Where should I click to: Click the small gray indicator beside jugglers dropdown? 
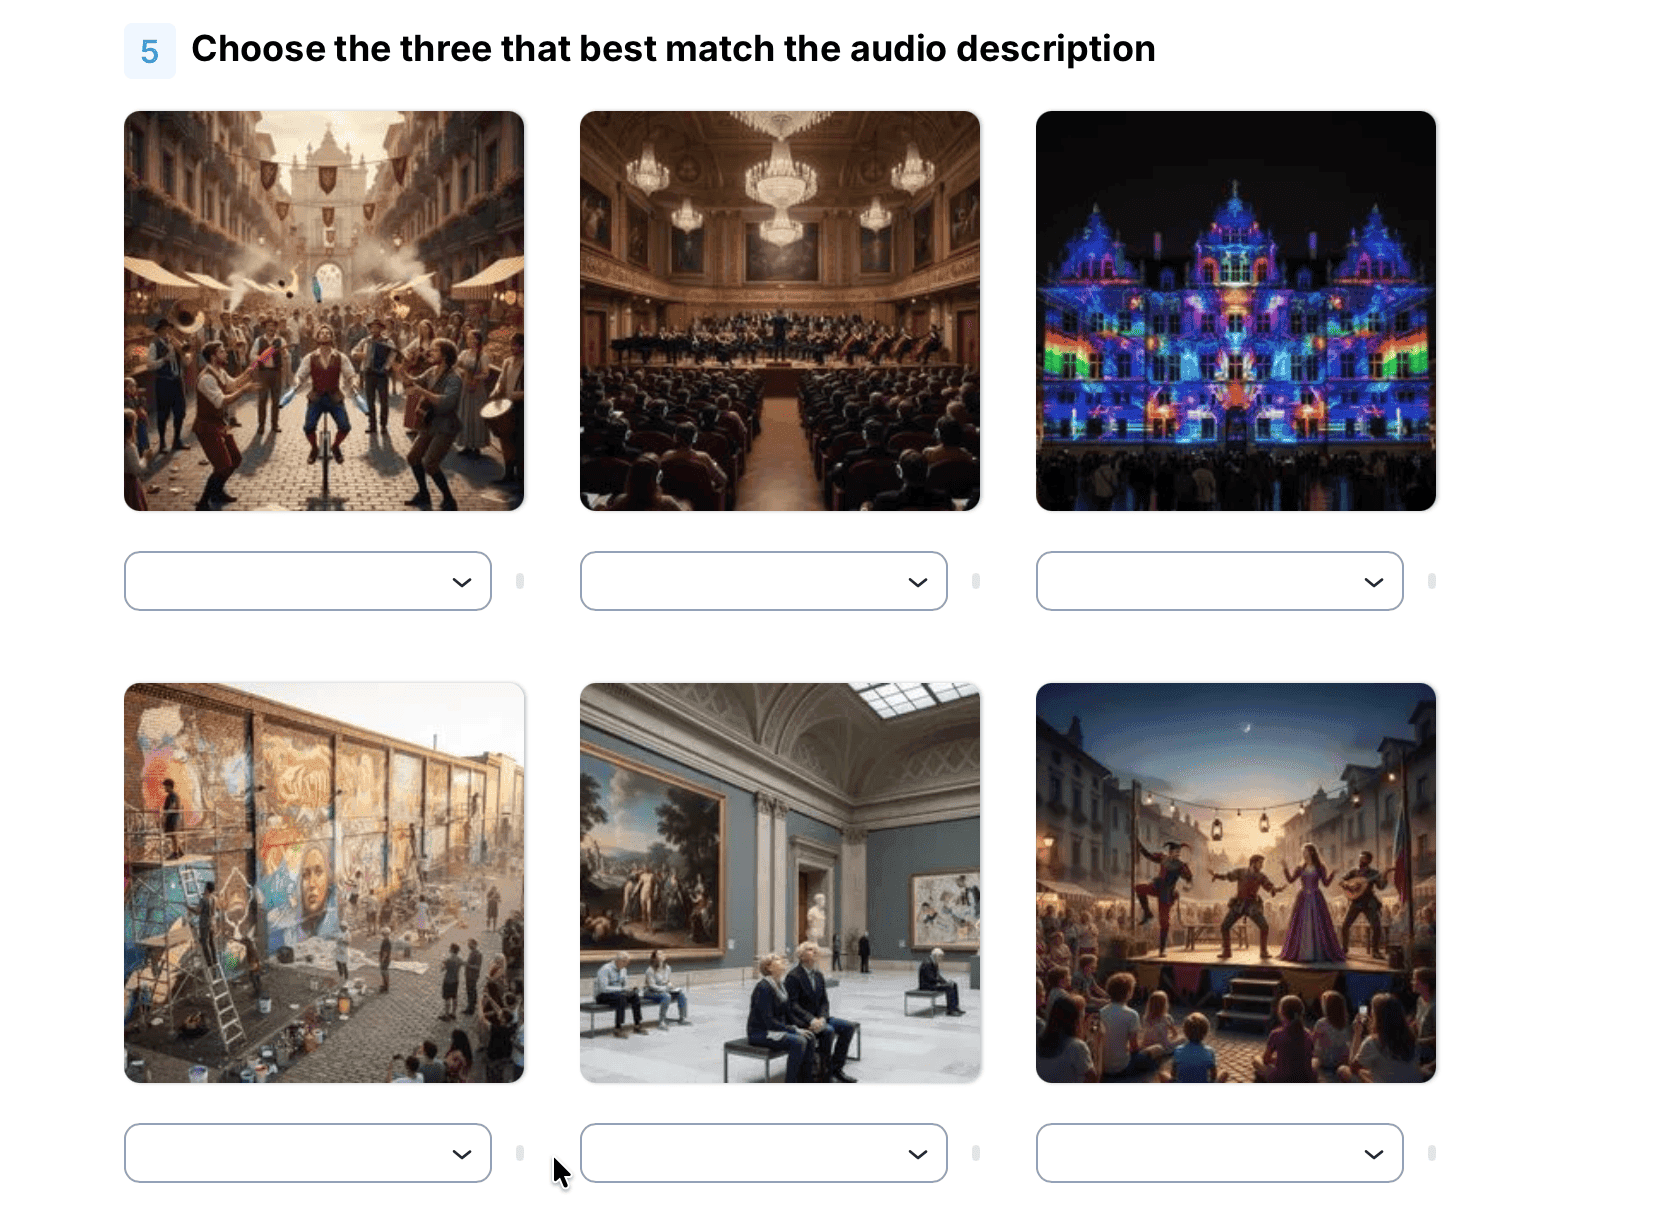pyautogui.click(x=520, y=581)
